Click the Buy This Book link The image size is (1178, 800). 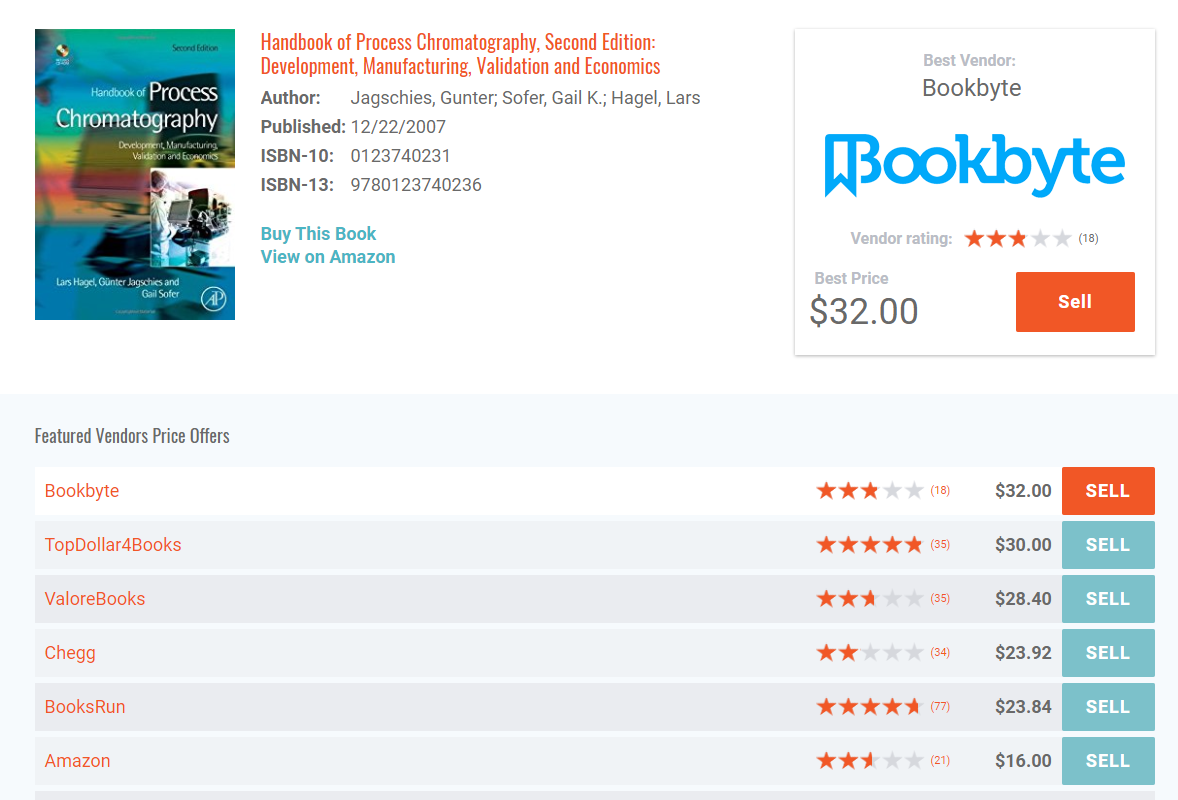pyautogui.click(x=319, y=234)
